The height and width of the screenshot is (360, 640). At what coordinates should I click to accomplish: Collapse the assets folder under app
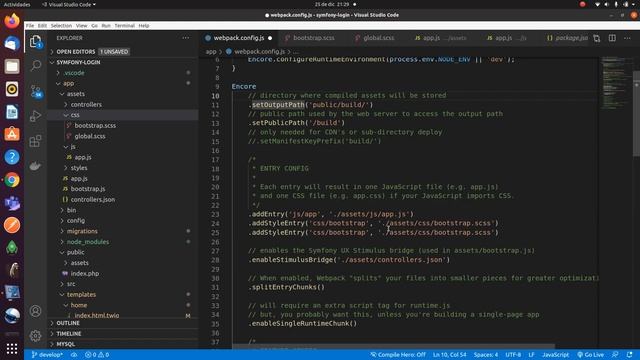76,94
